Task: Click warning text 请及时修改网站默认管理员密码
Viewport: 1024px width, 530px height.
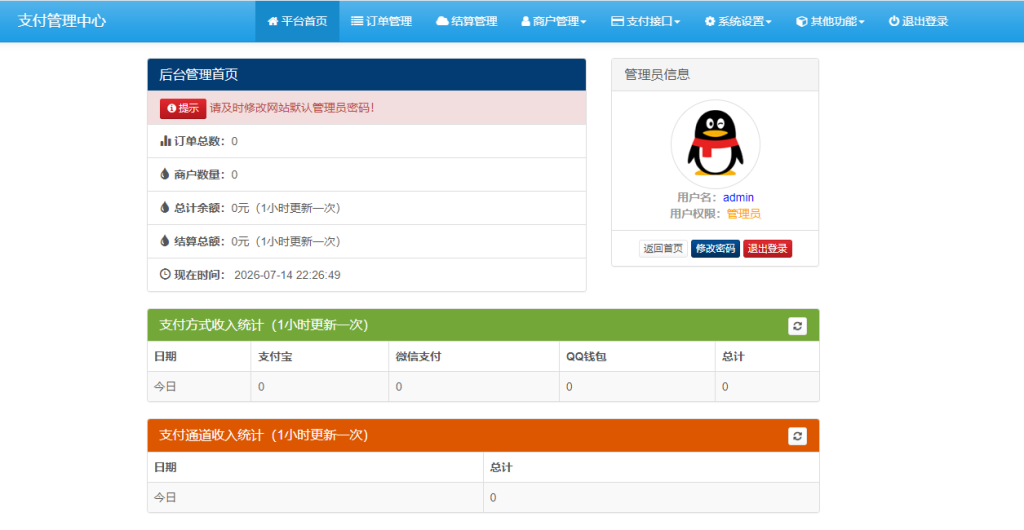Action: [292, 108]
